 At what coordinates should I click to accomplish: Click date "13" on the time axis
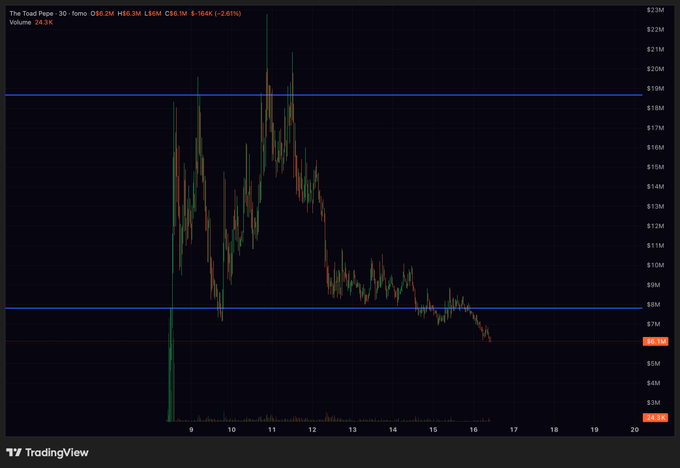point(353,429)
